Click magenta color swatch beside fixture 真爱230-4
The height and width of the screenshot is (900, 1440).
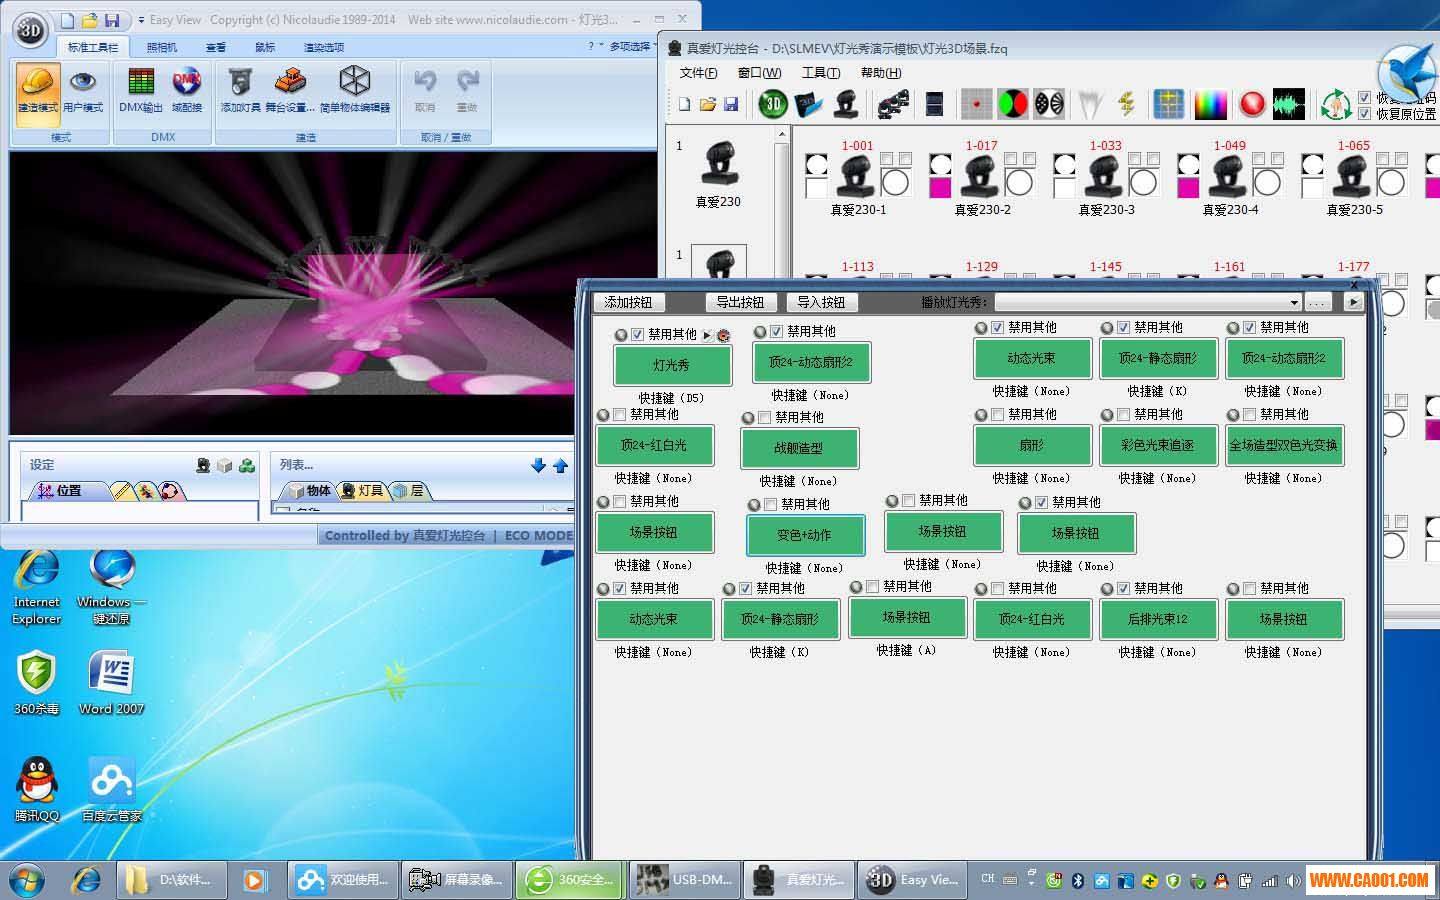pos(1188,186)
